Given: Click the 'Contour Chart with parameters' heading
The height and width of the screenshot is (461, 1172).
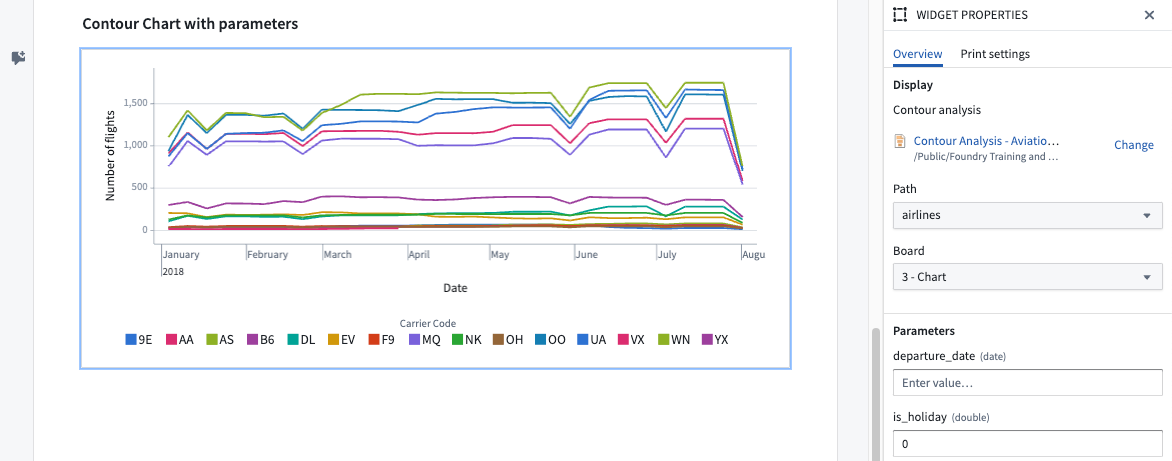Looking at the screenshot, I should [190, 24].
